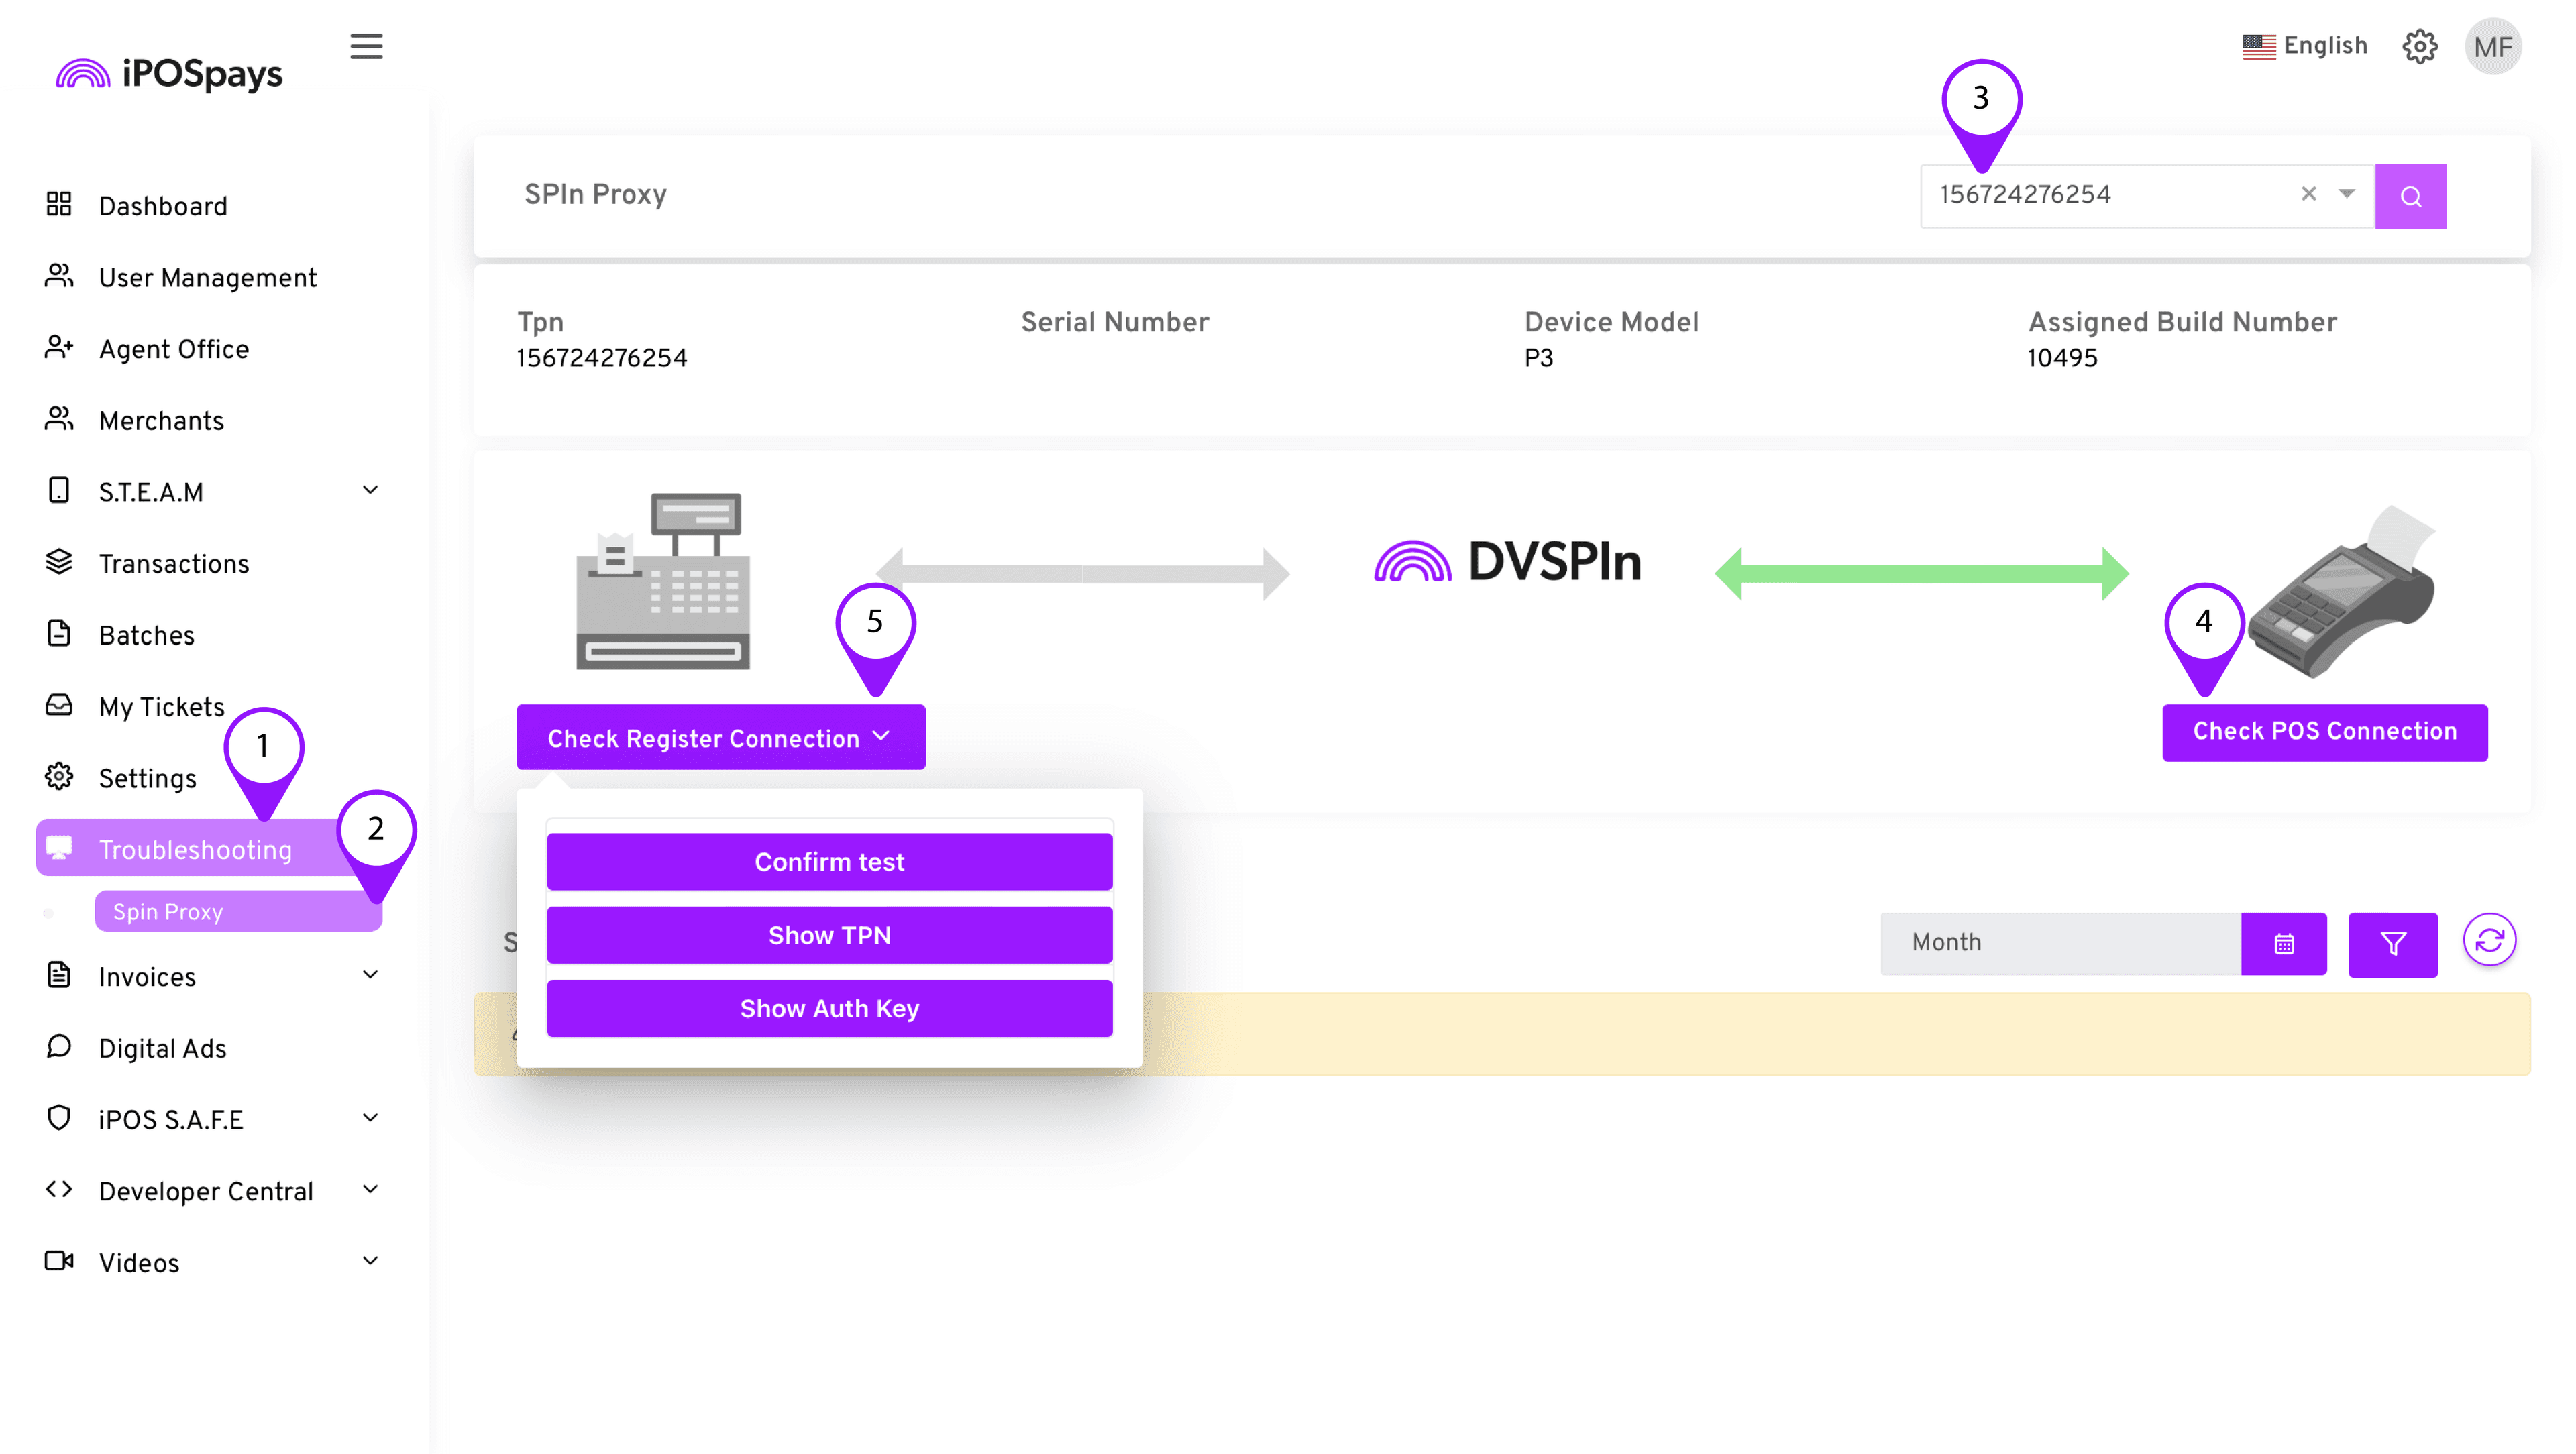Open the TPN selector dropdown arrow
Screen dimensions: 2576x1454
click(x=2347, y=194)
